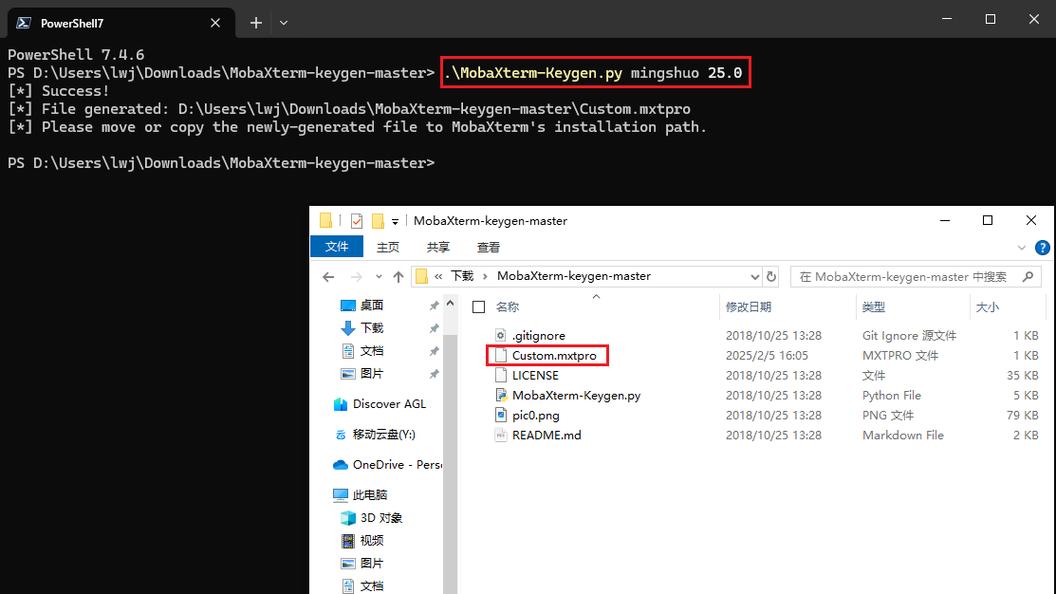Open customize quick access toolbar dropdown

point(395,221)
